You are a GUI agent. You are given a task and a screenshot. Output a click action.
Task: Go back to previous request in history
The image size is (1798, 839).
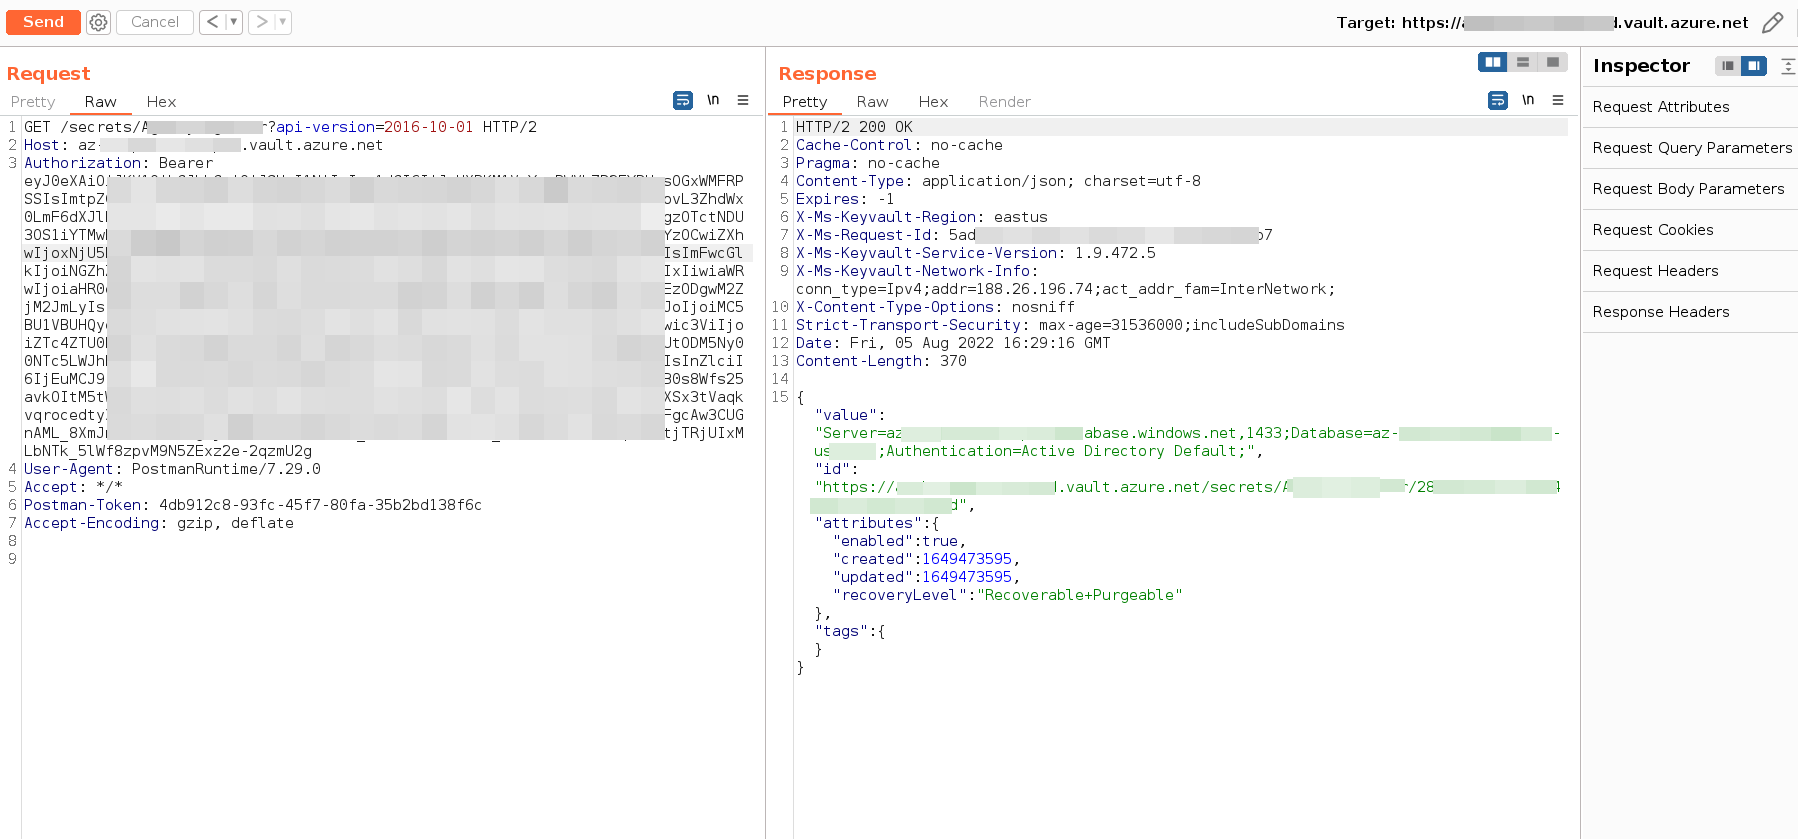[212, 22]
